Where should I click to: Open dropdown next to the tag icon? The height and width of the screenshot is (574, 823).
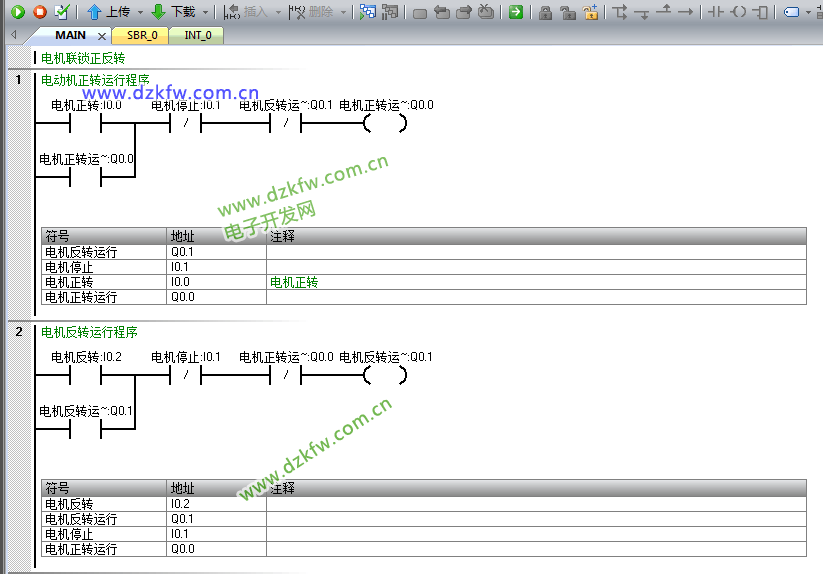pos(807,12)
